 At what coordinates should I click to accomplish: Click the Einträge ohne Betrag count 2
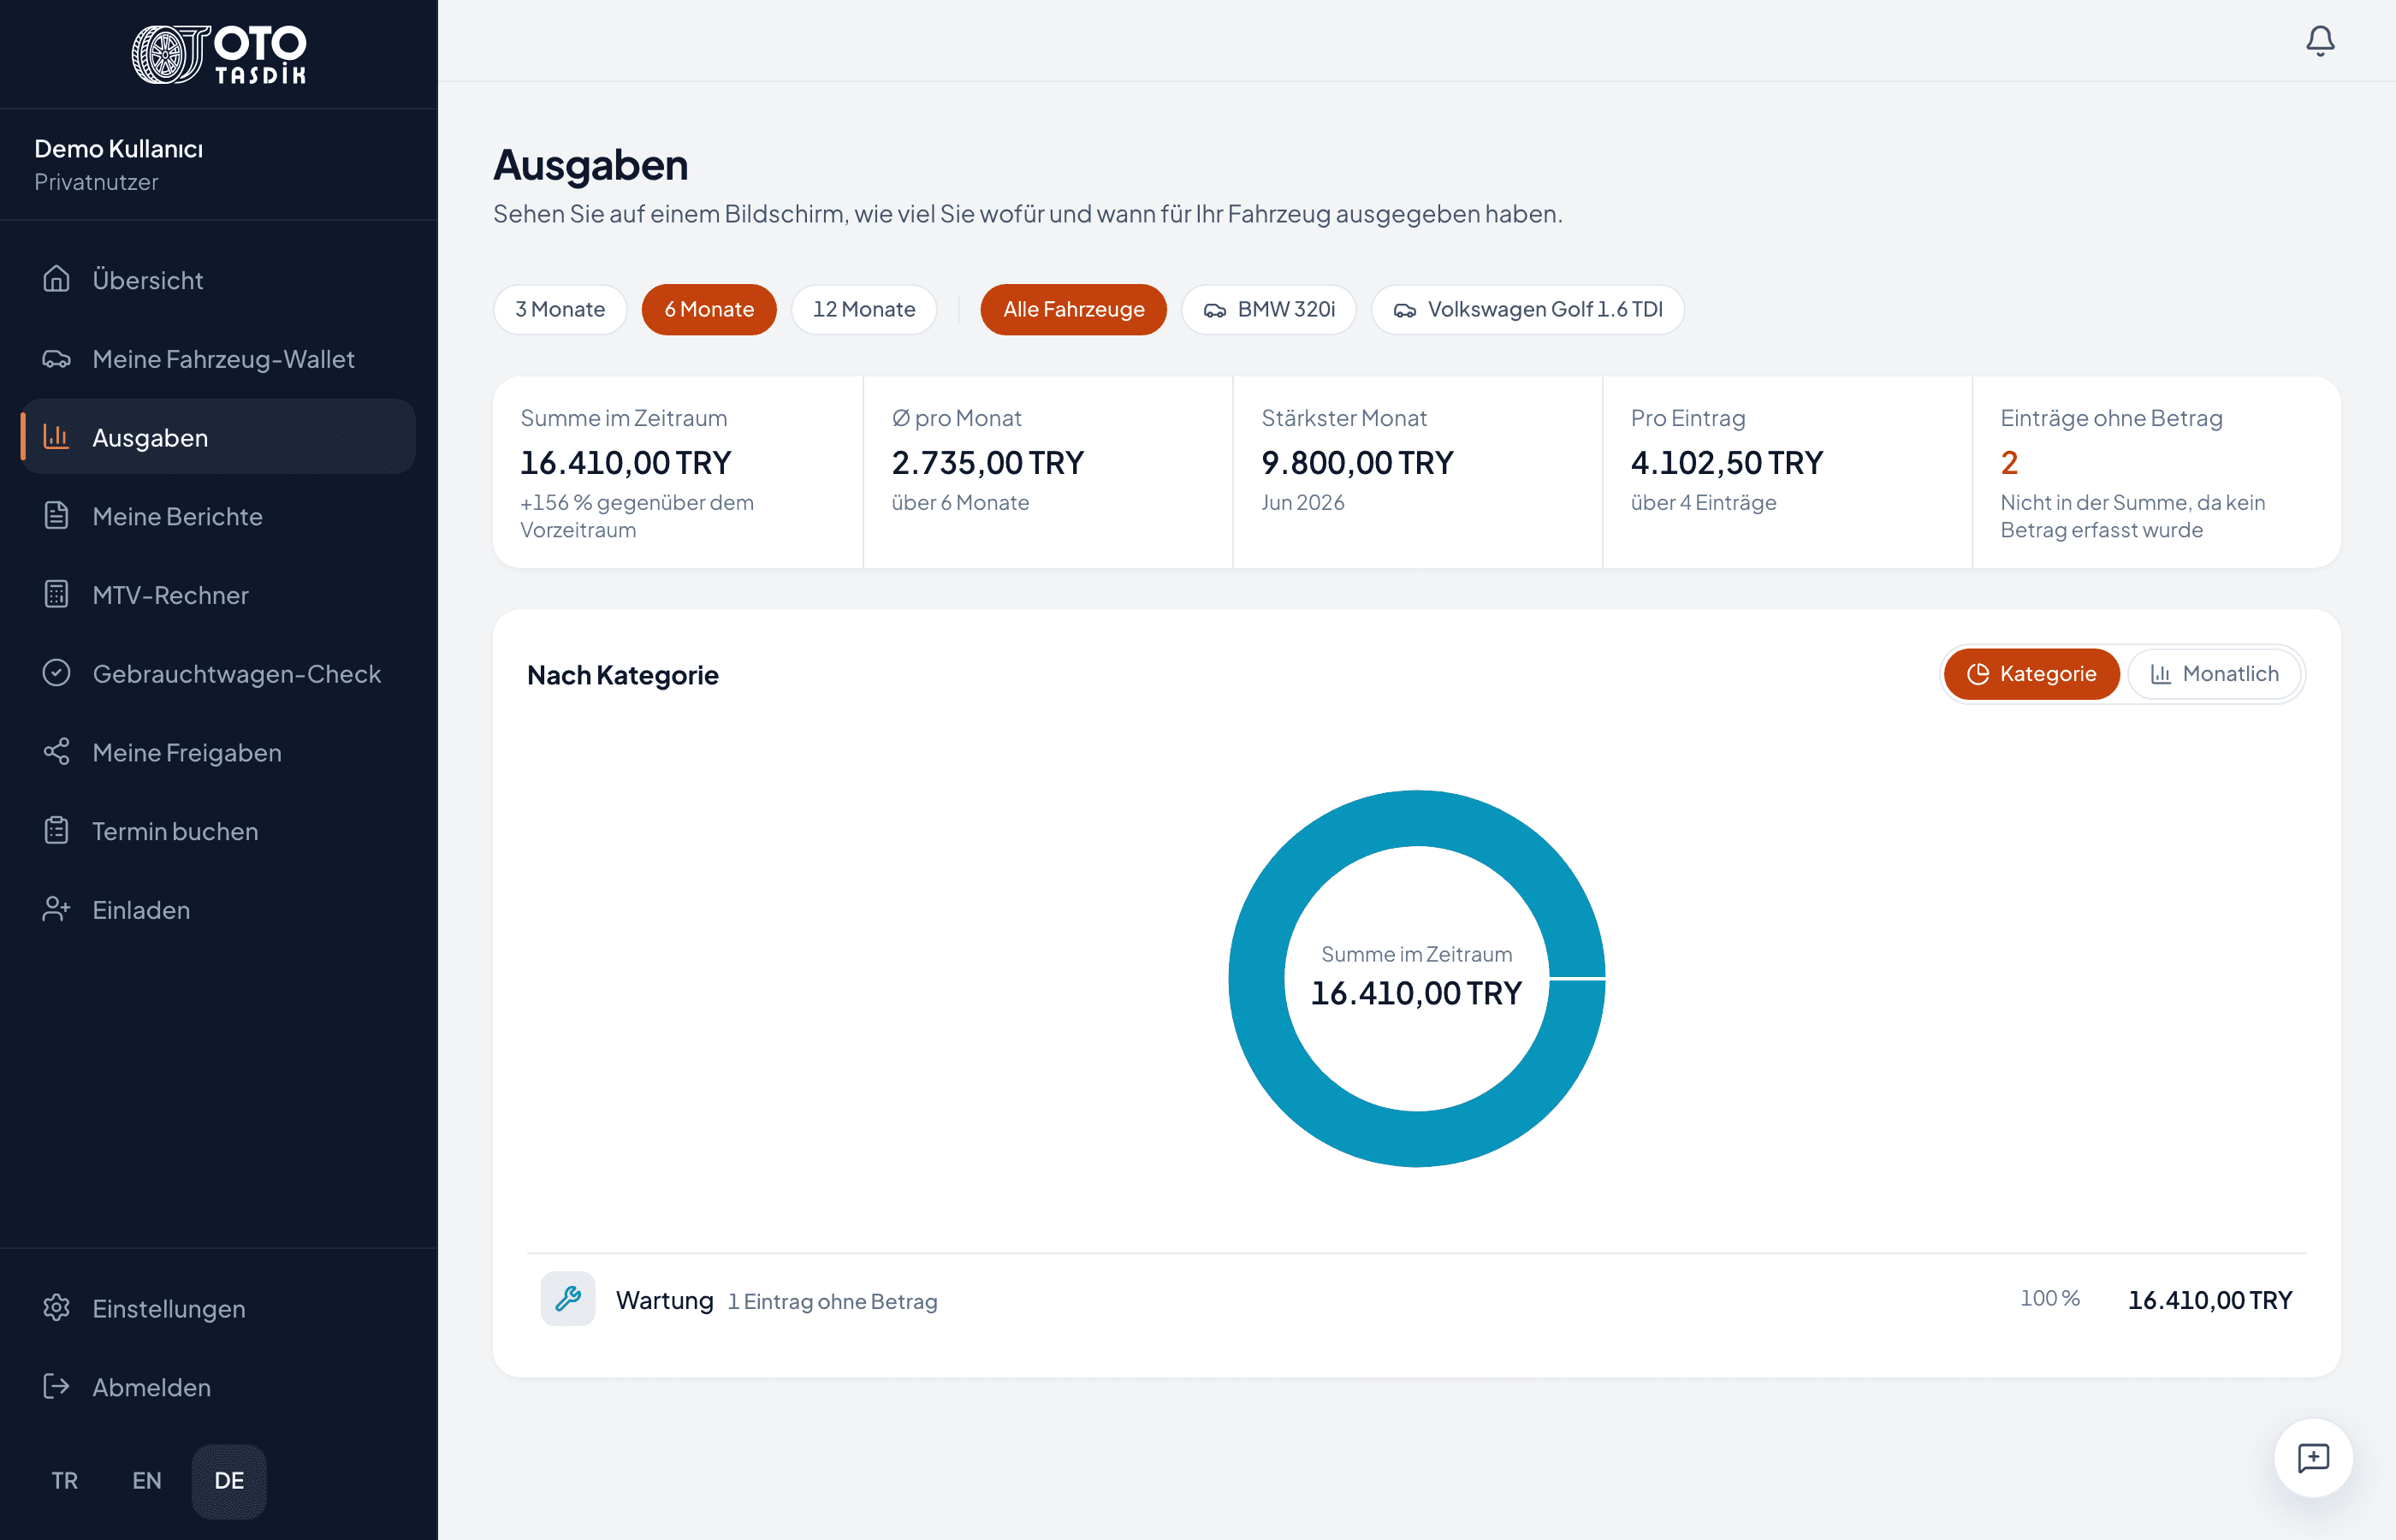2009,462
